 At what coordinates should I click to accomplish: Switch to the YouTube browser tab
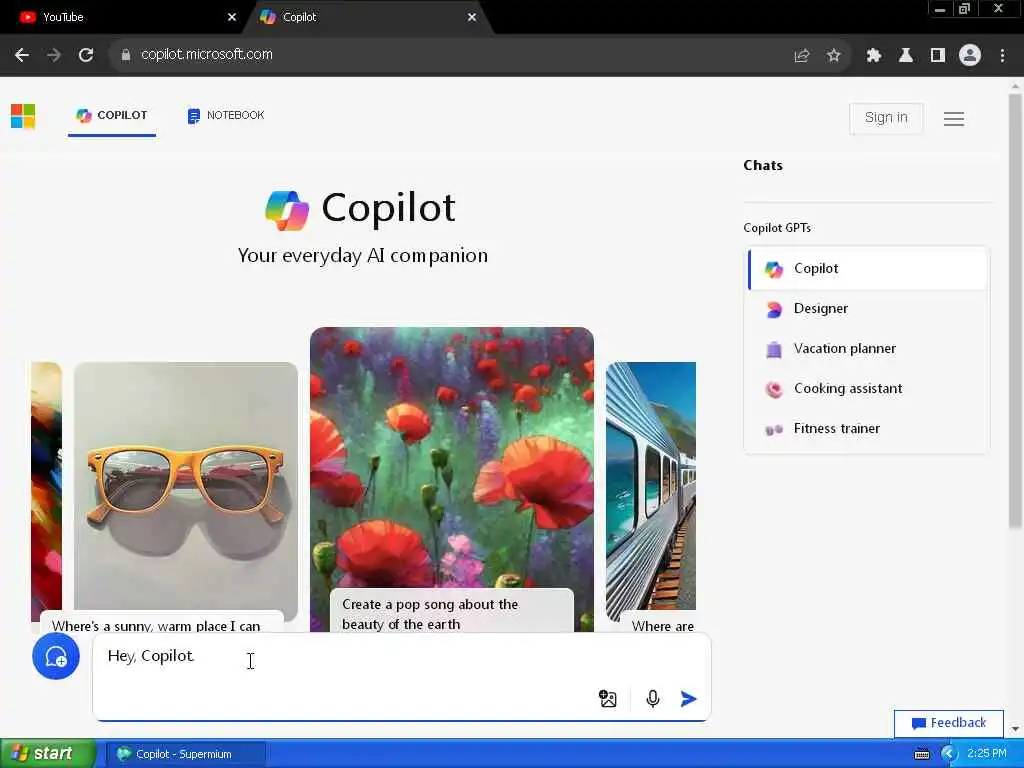coord(124,17)
